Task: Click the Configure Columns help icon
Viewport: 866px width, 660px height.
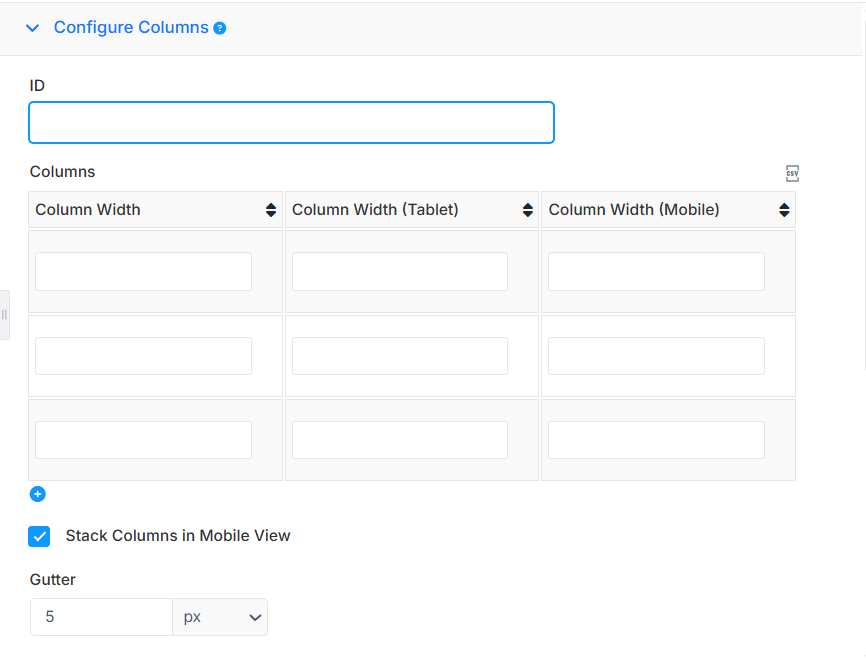Action: (x=220, y=28)
